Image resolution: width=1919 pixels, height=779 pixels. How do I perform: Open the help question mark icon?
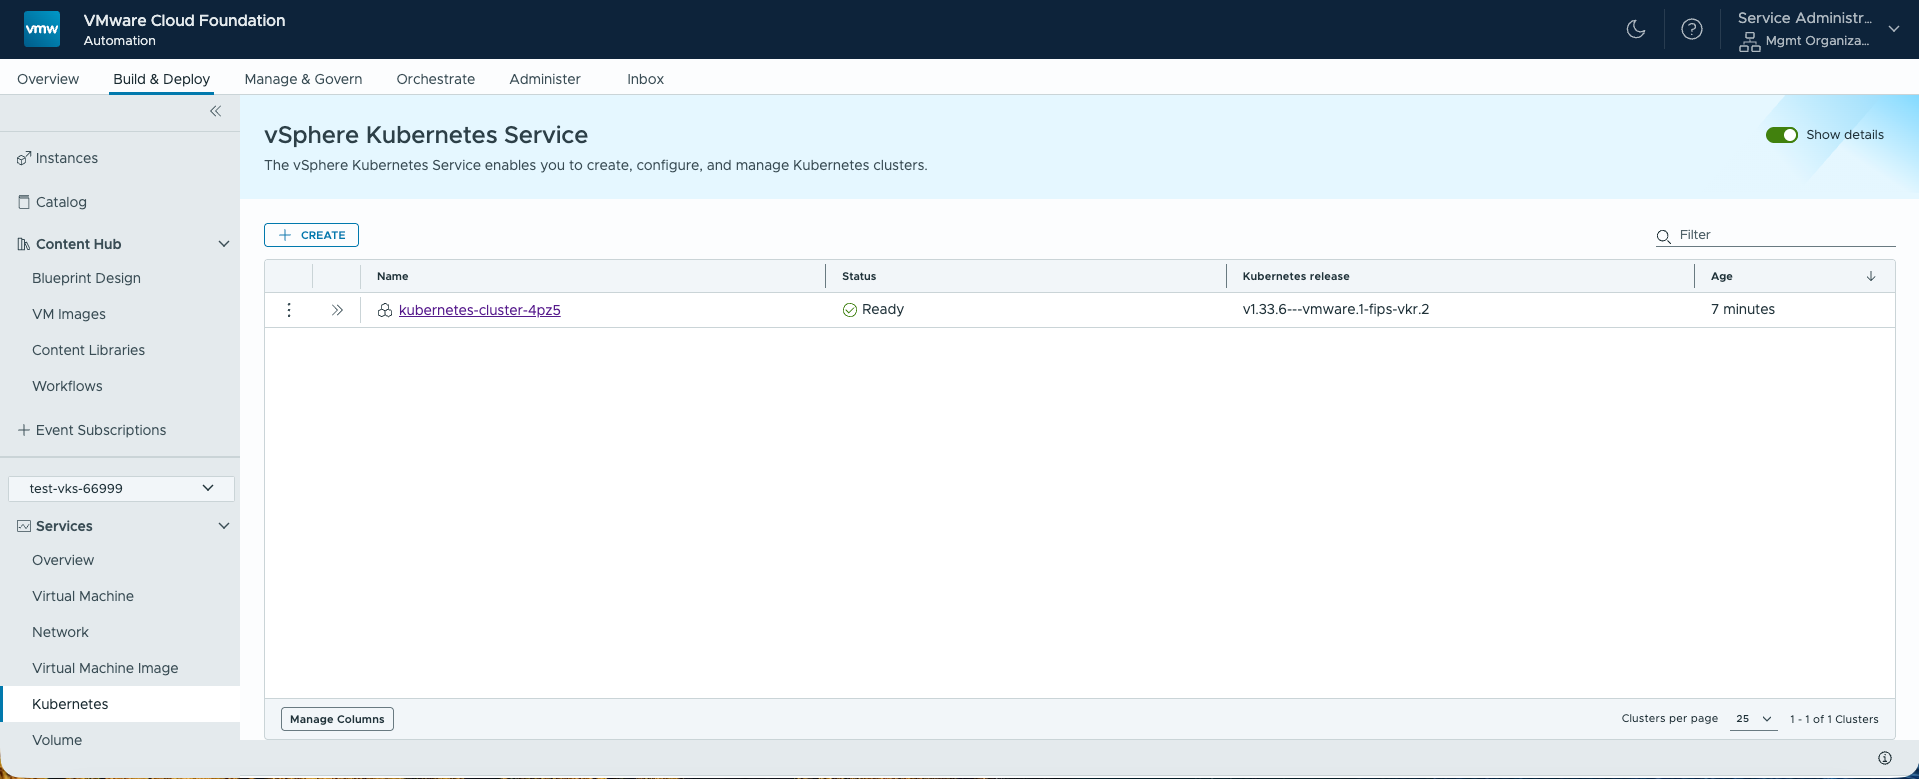point(1691,29)
